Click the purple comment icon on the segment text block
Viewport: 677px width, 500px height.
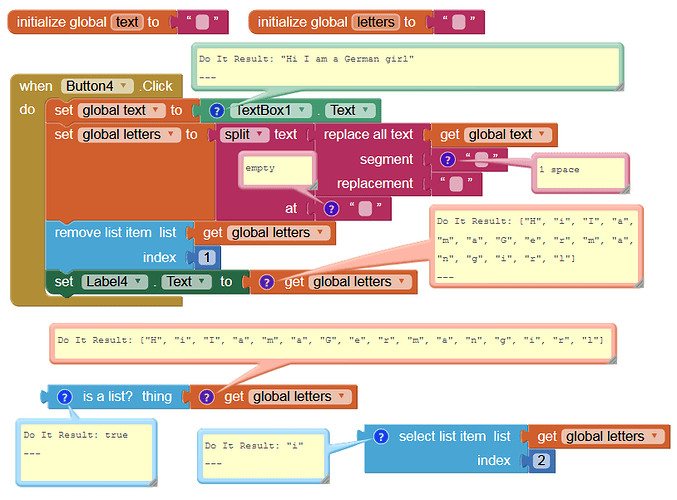pos(447,160)
